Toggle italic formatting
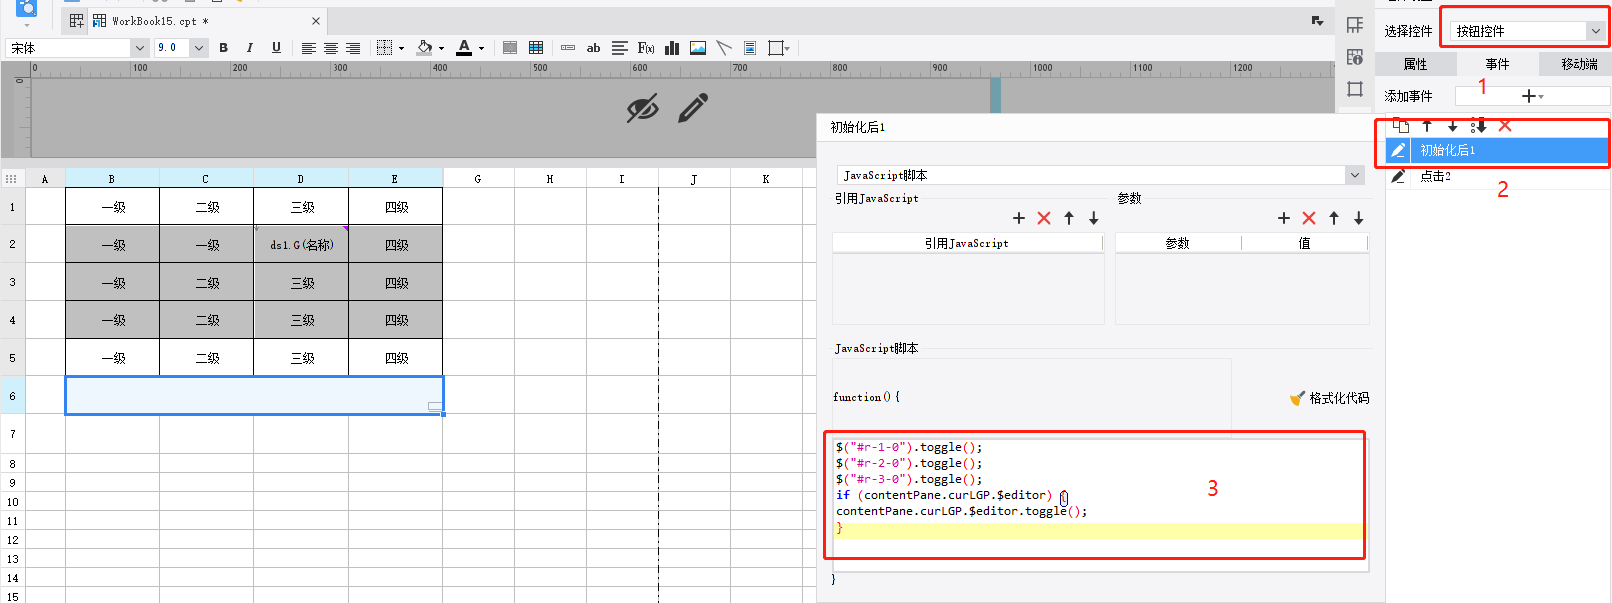The width and height of the screenshot is (1612, 603). click(x=249, y=47)
